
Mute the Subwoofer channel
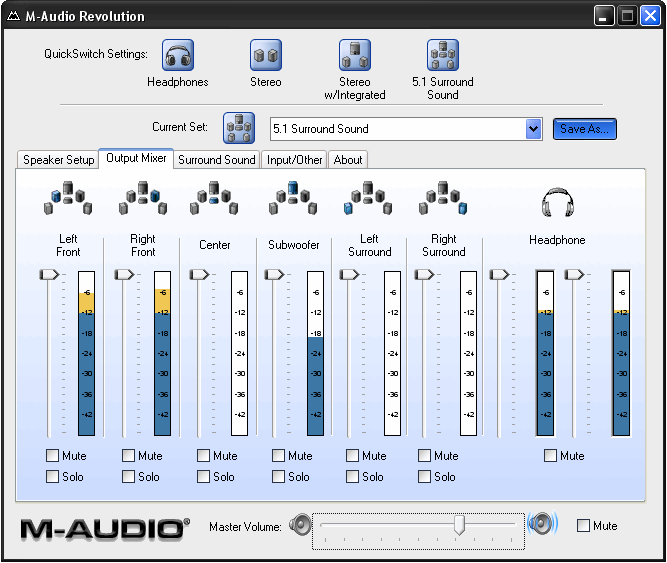point(278,455)
